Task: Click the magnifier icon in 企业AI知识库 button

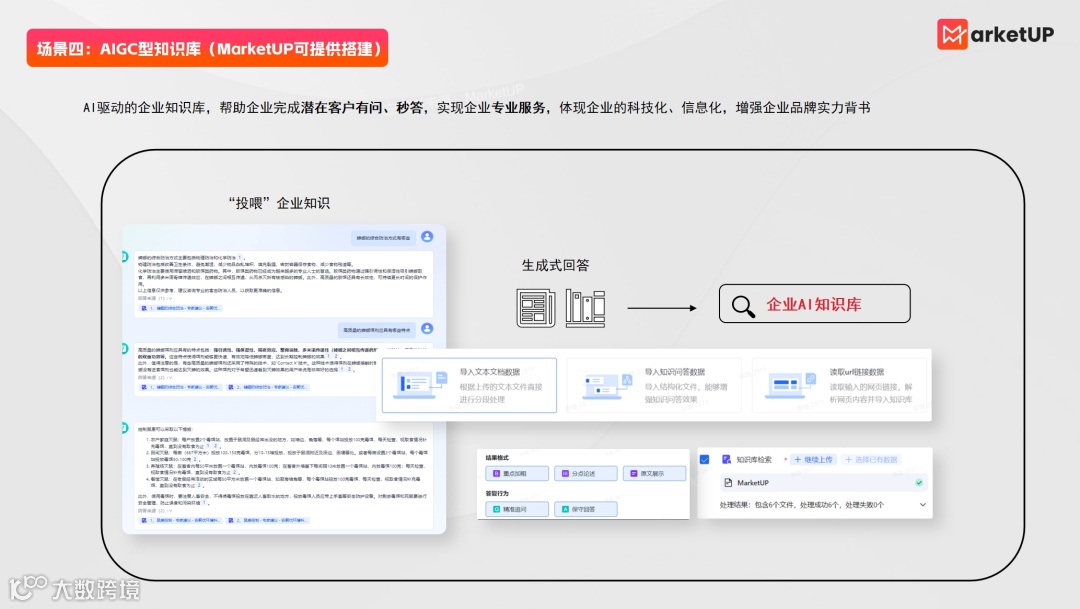Action: click(x=742, y=305)
